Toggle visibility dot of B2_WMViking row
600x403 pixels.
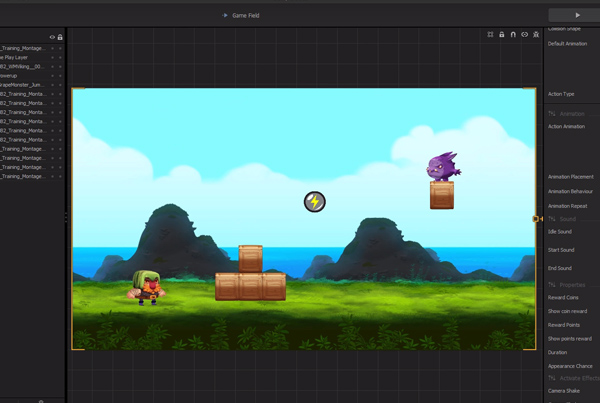[52, 67]
